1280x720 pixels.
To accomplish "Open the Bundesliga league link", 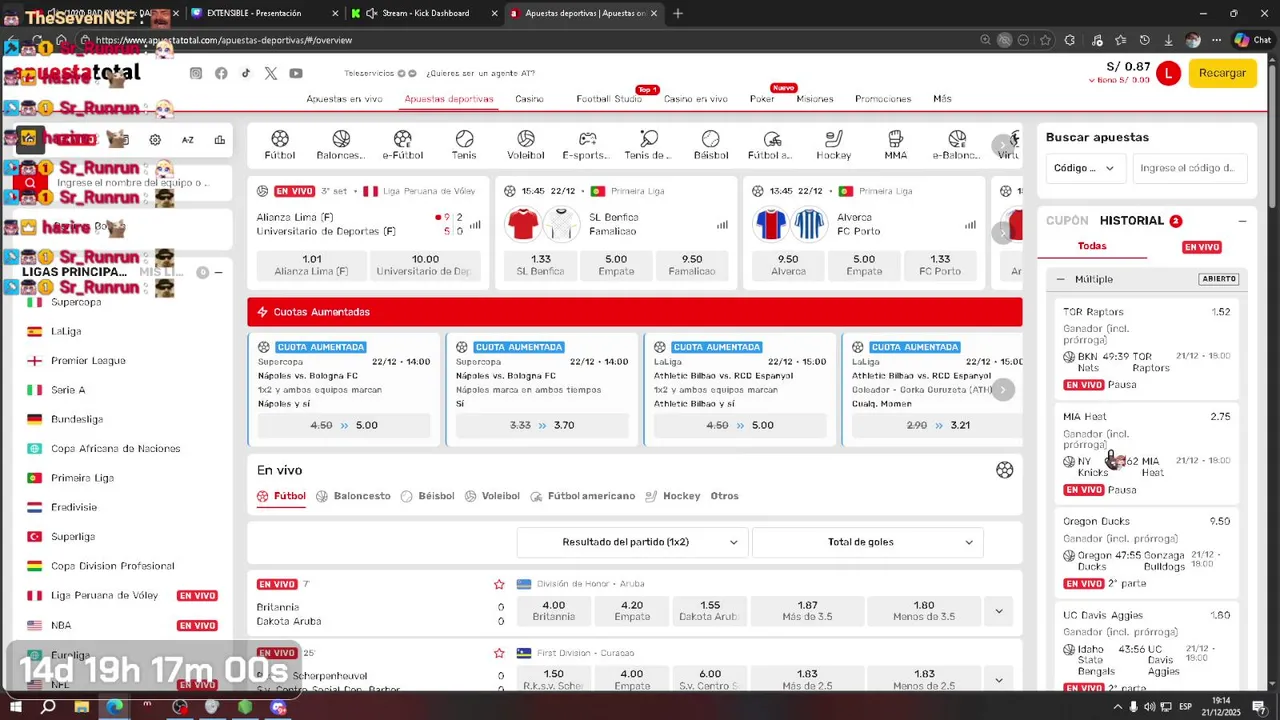I will click(x=77, y=419).
